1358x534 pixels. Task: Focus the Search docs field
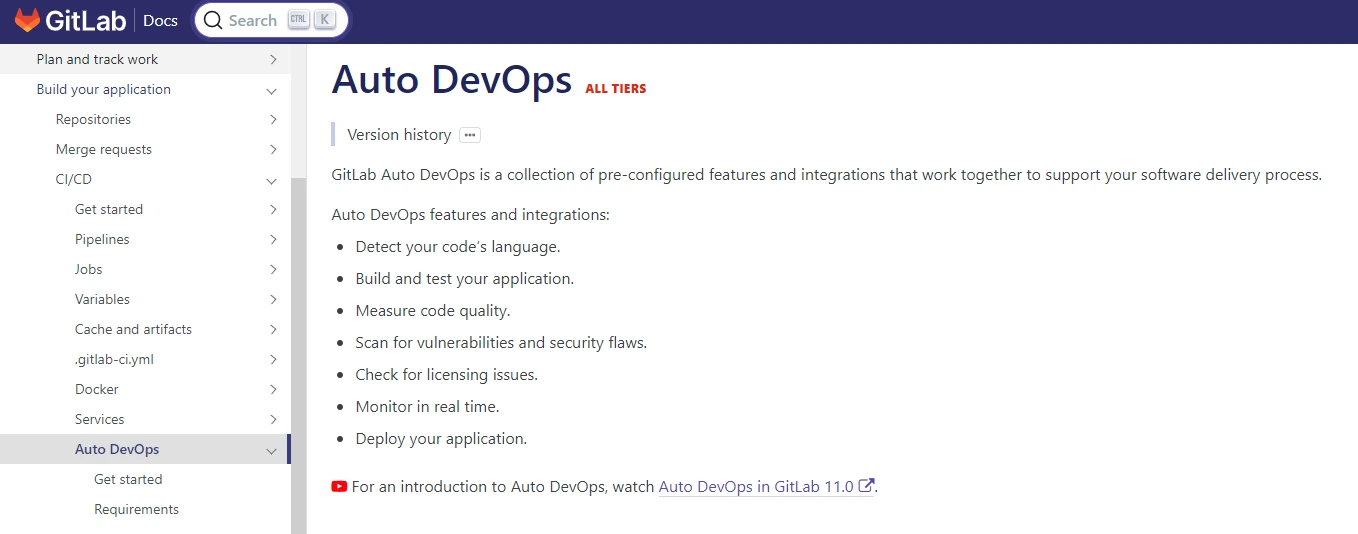coord(271,20)
